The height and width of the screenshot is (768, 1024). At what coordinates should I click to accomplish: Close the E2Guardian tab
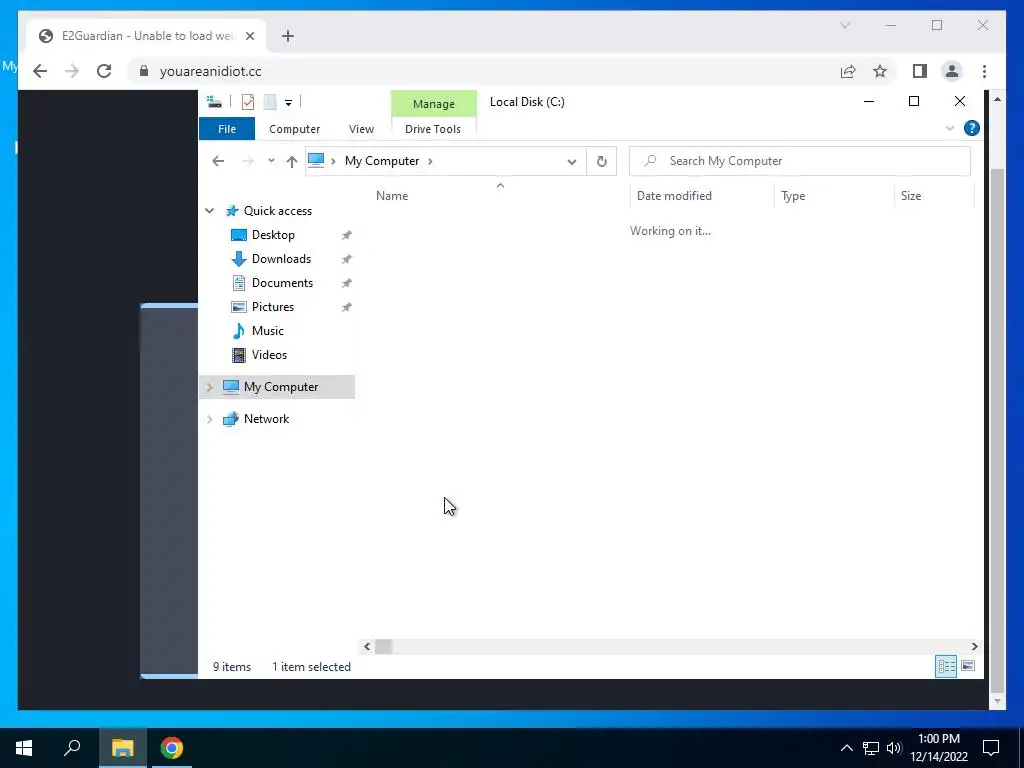[249, 36]
